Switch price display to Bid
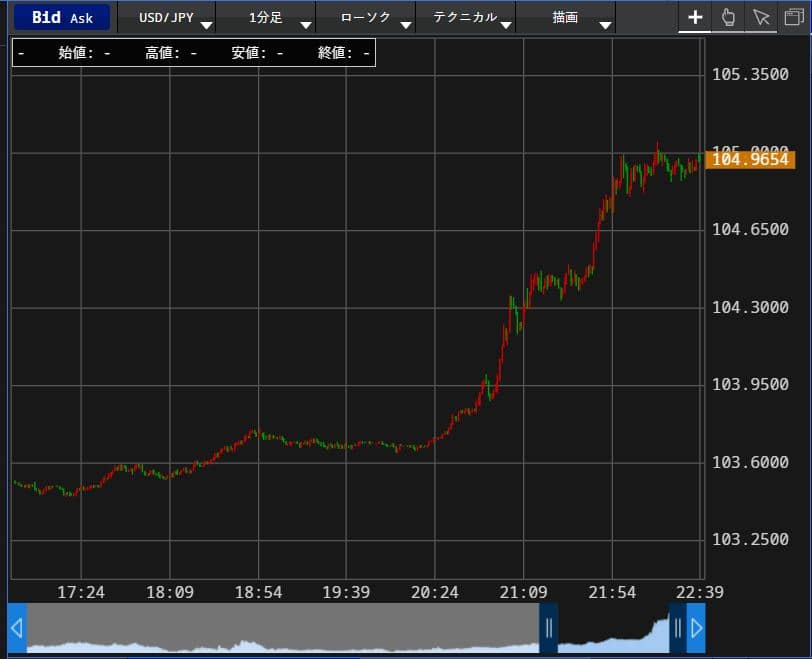This screenshot has width=812, height=659. pos(46,17)
